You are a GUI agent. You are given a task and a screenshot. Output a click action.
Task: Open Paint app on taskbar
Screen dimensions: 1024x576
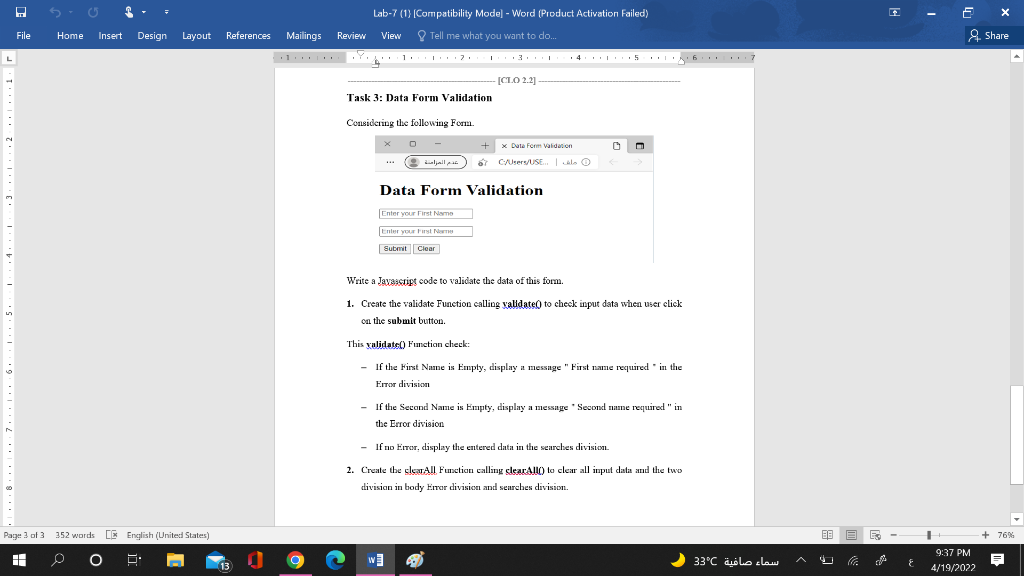415,560
